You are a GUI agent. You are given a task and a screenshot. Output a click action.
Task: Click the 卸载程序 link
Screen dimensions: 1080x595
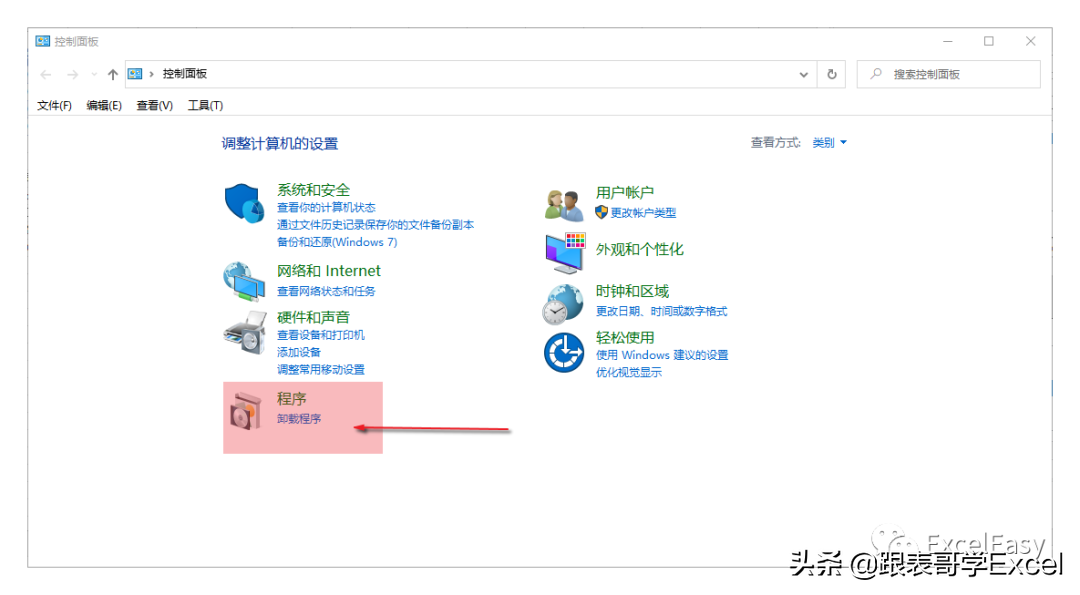299,419
